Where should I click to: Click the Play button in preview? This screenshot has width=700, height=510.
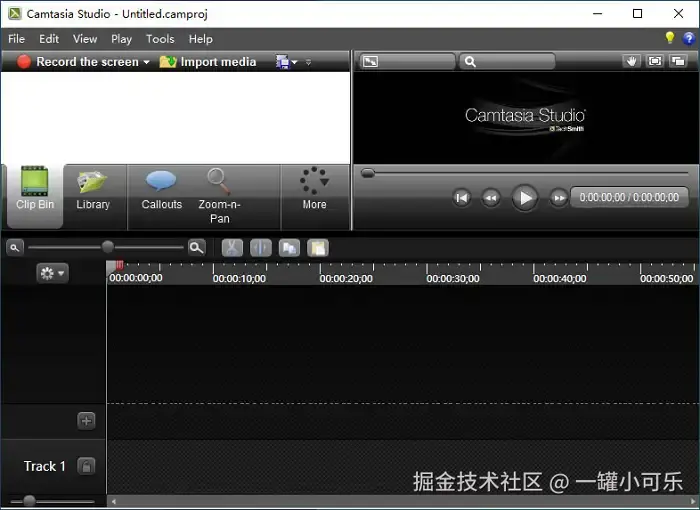524,197
